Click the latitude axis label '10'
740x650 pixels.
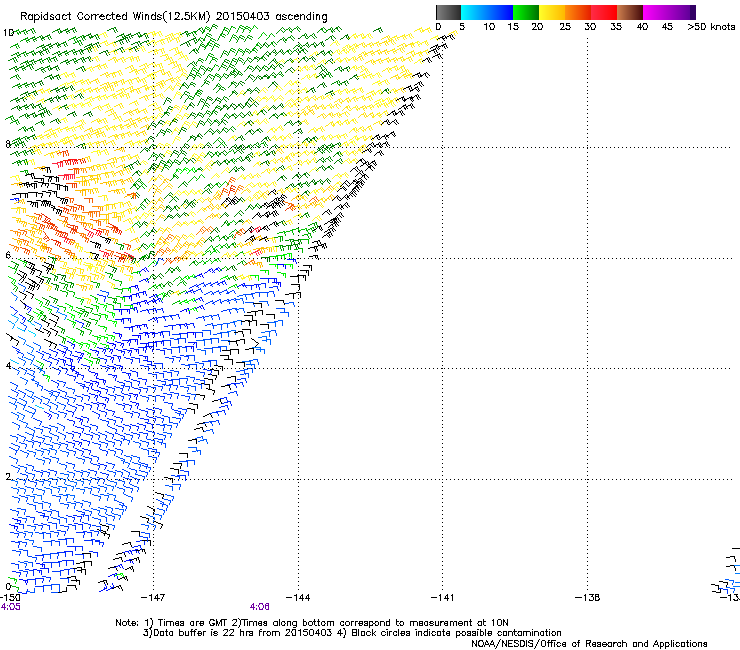tap(8, 33)
